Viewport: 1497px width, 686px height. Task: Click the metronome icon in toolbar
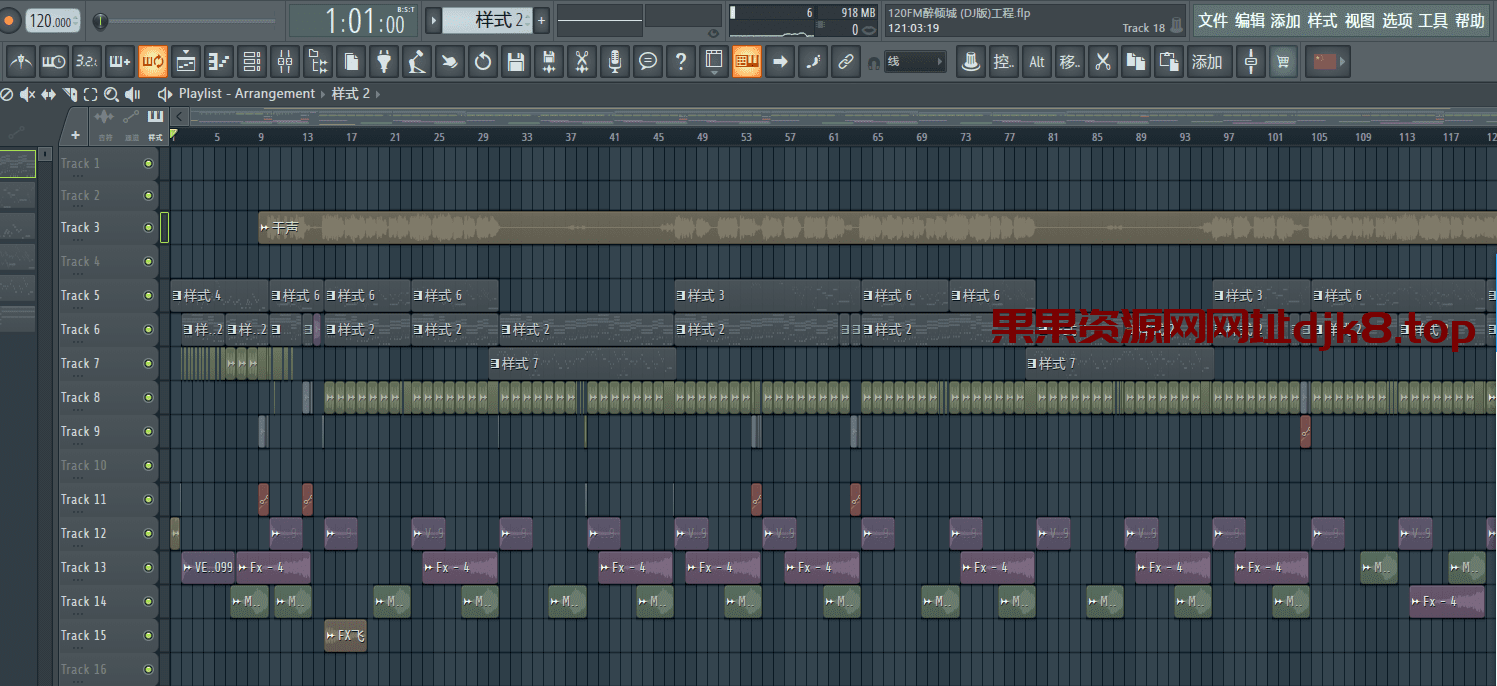point(21,62)
